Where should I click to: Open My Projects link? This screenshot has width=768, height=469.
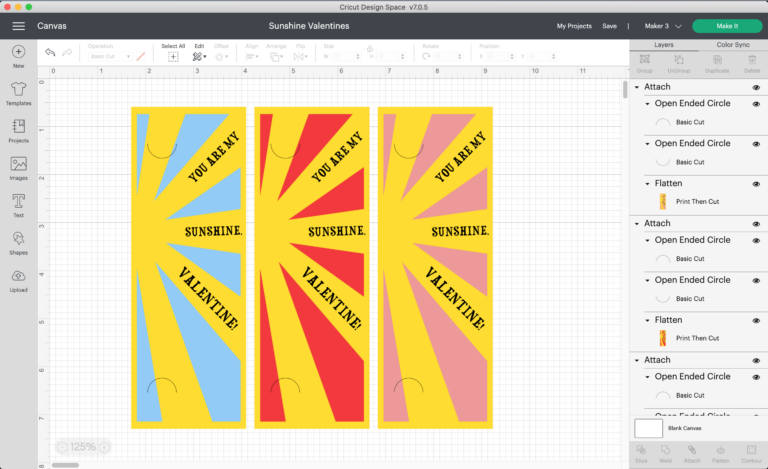point(574,25)
